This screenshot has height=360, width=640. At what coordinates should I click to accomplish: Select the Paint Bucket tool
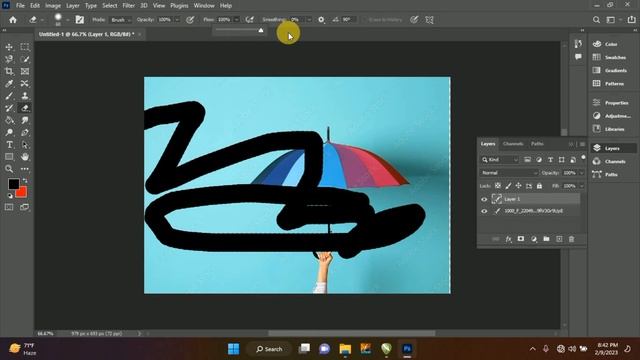pos(9,120)
